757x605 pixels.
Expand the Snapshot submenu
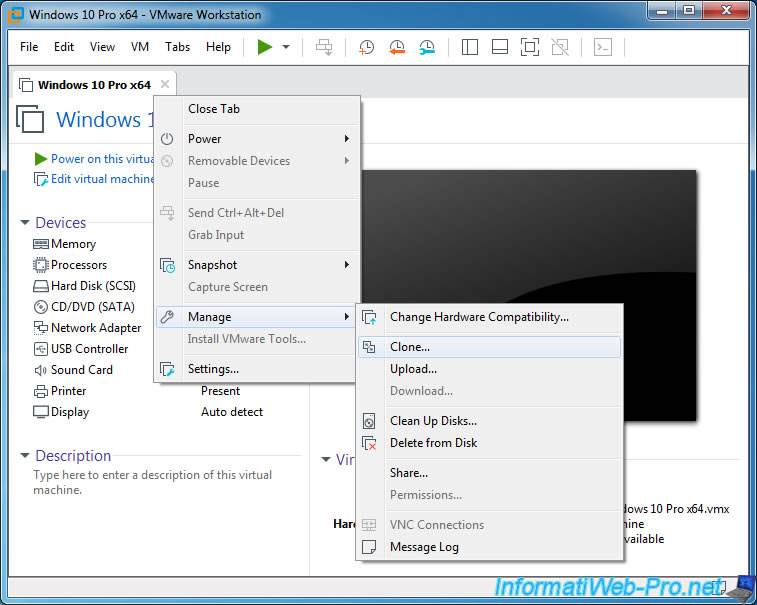point(257,265)
